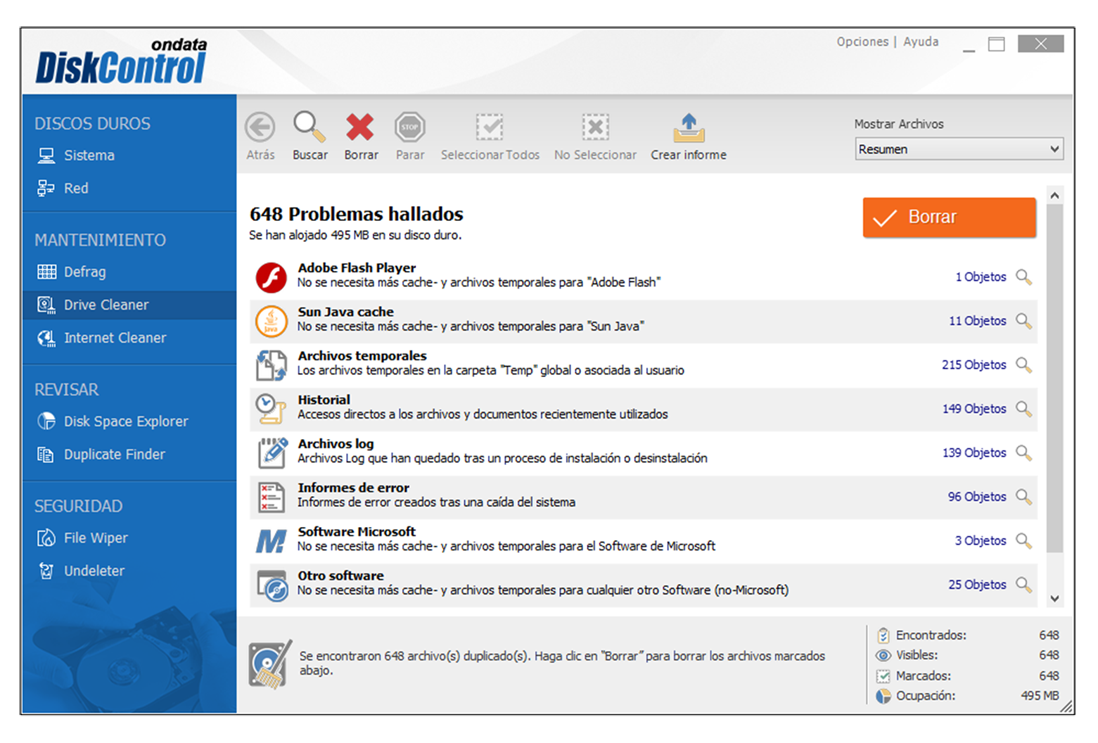Click the red X Borrar toolbar icon
Image resolution: width=1098 pixels, height=743 pixels.
(360, 127)
